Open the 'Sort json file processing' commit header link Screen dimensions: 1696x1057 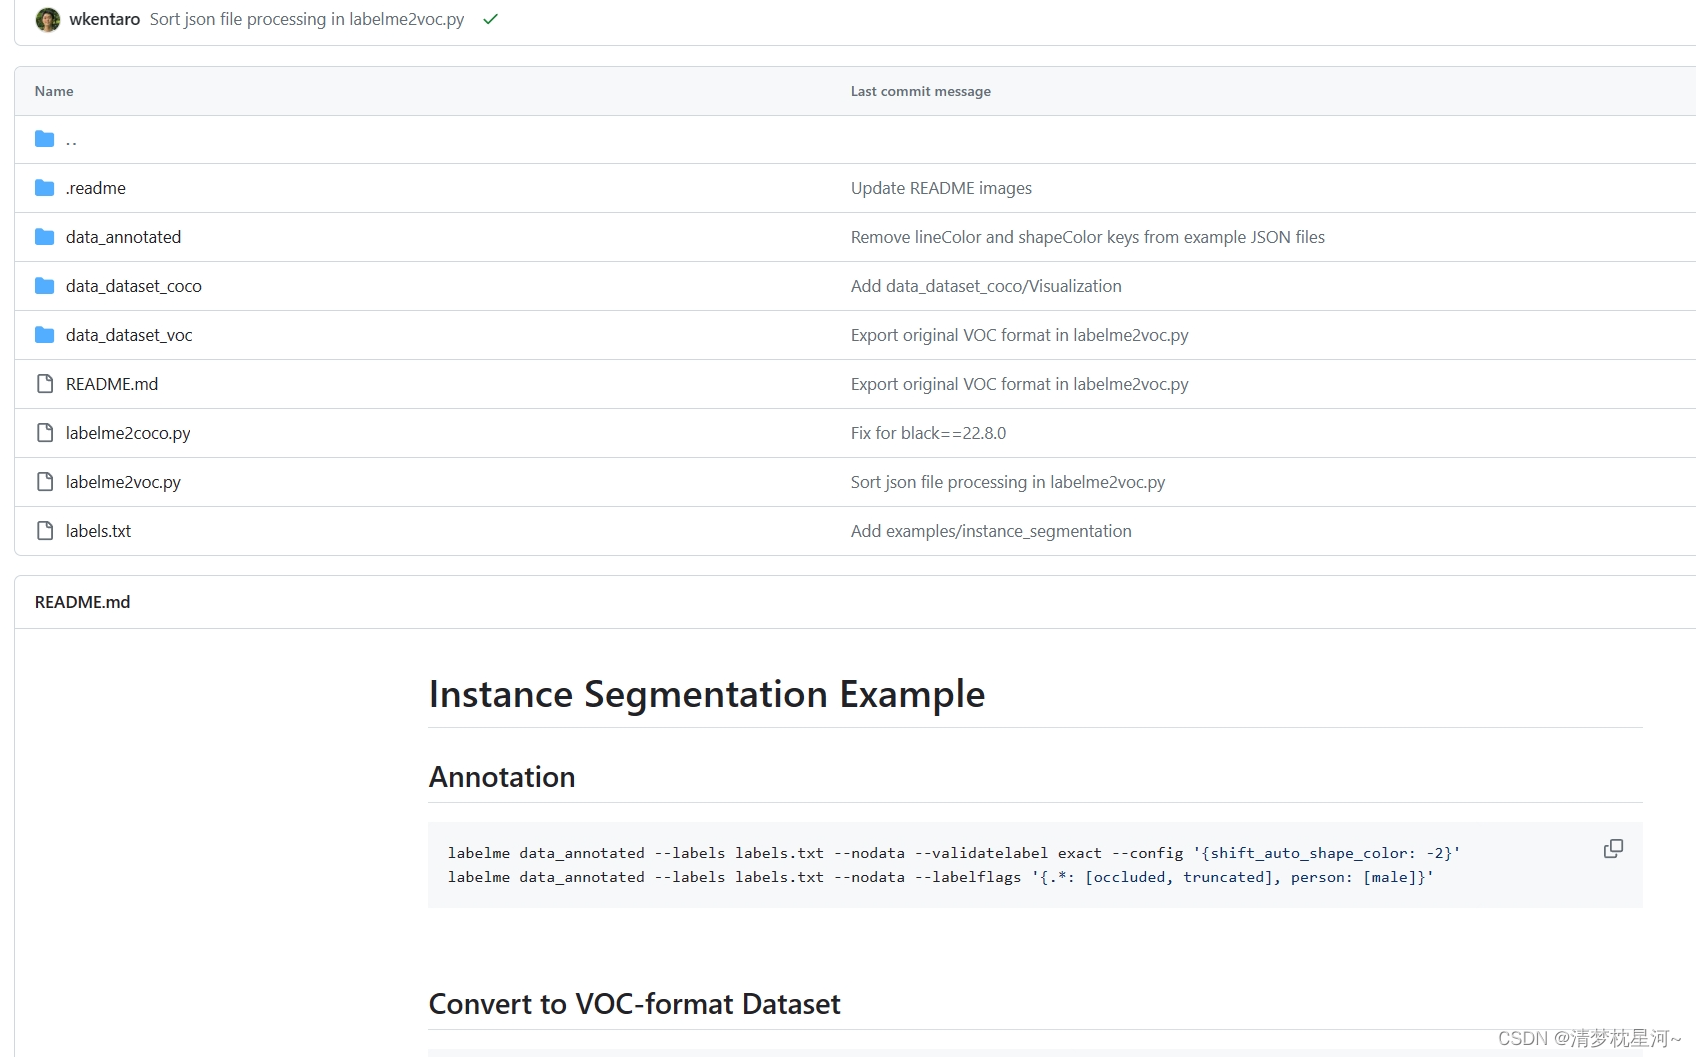307,19
